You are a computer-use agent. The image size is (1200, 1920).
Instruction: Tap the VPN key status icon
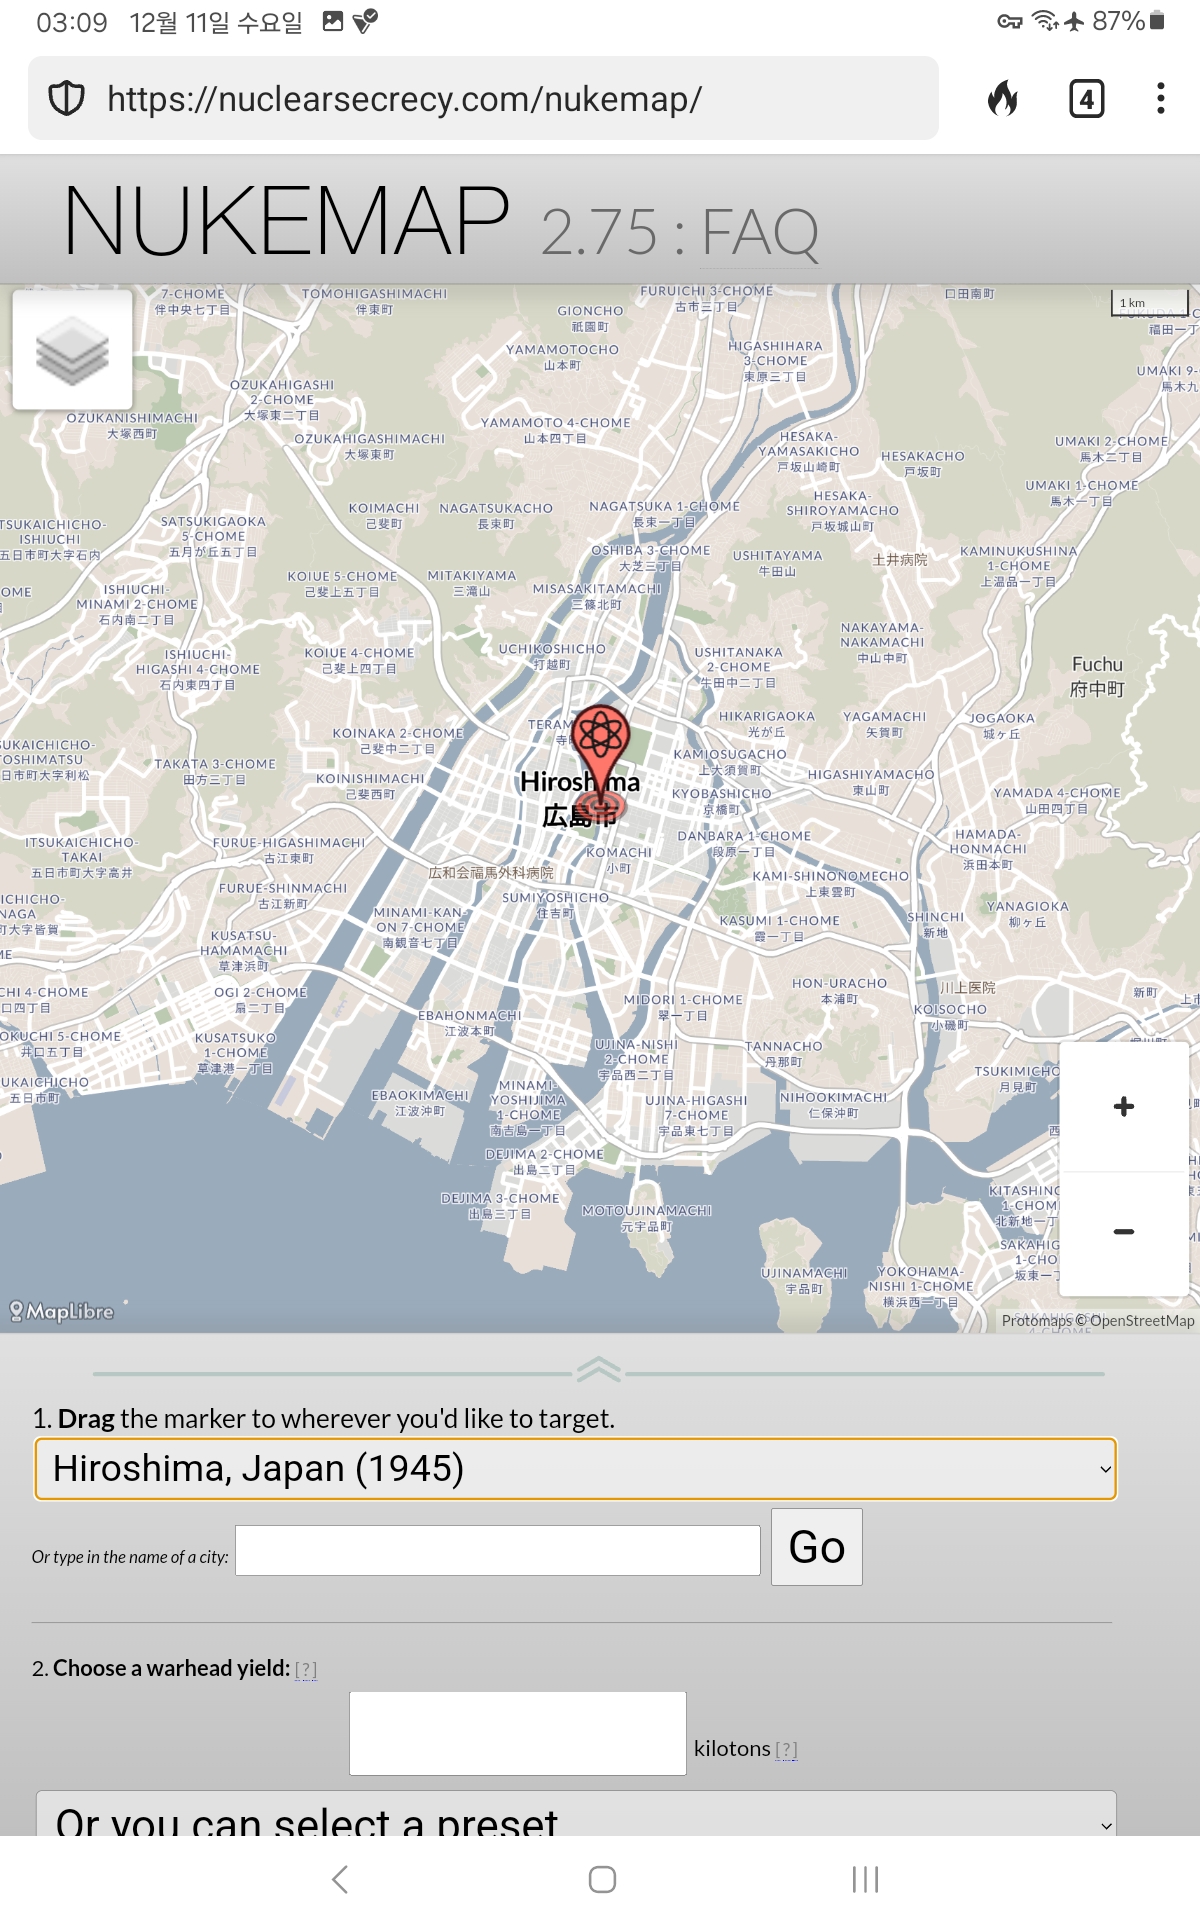1010,21
